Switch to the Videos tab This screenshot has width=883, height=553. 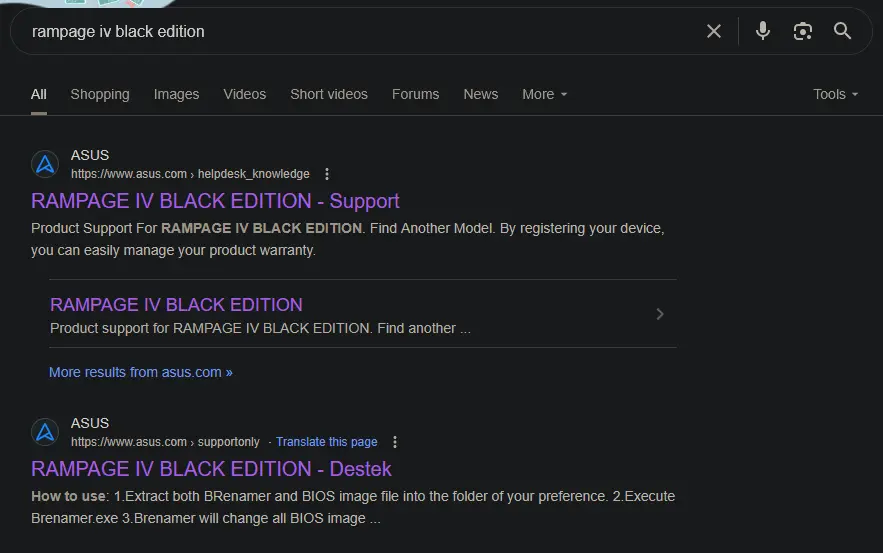pos(244,94)
